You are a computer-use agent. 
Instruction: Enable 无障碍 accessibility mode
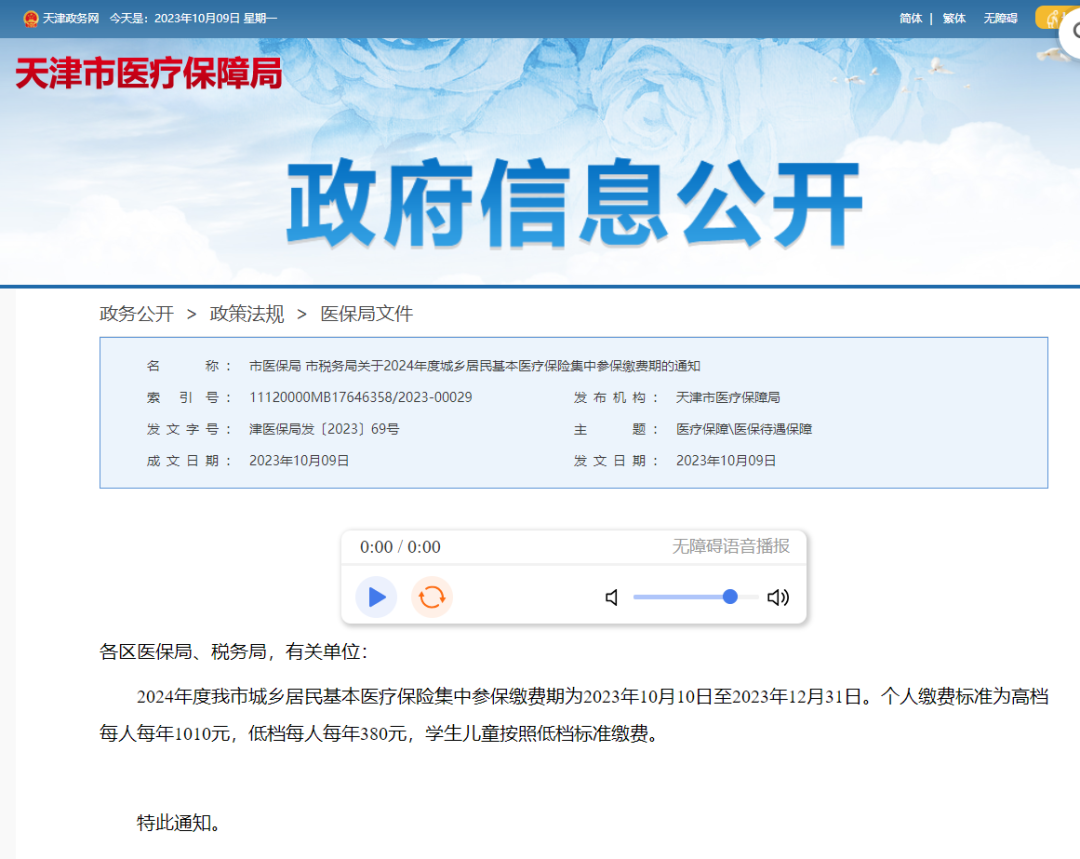click(1000, 18)
